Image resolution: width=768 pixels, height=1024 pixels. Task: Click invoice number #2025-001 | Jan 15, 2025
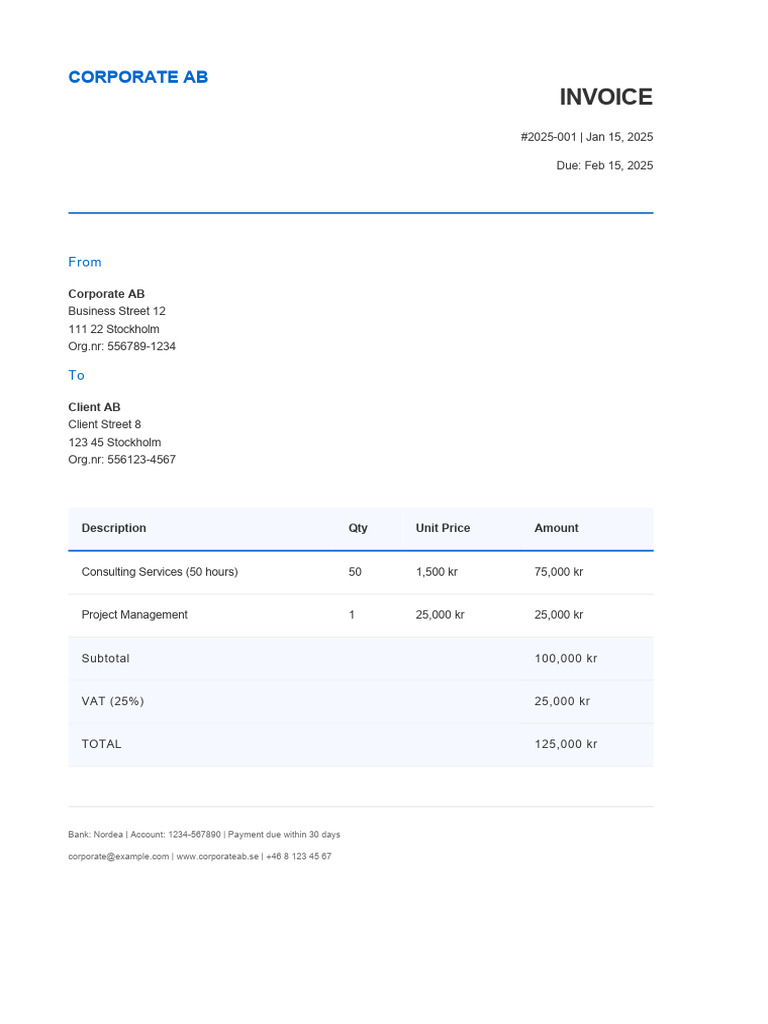[586, 136]
